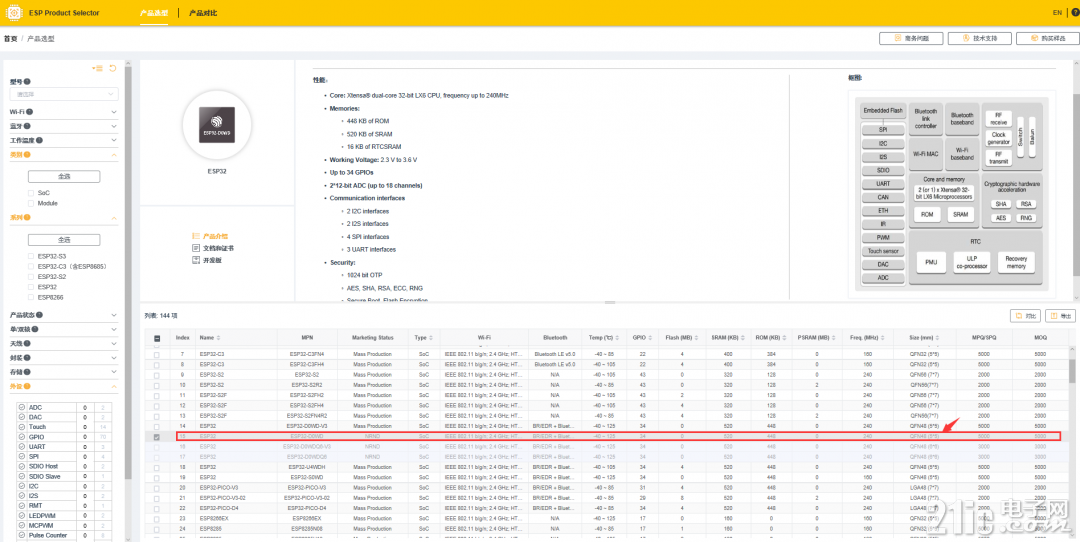This screenshot has height=542, width=1080.
Task: Click the 技术支持 button
Action: pos(979,39)
